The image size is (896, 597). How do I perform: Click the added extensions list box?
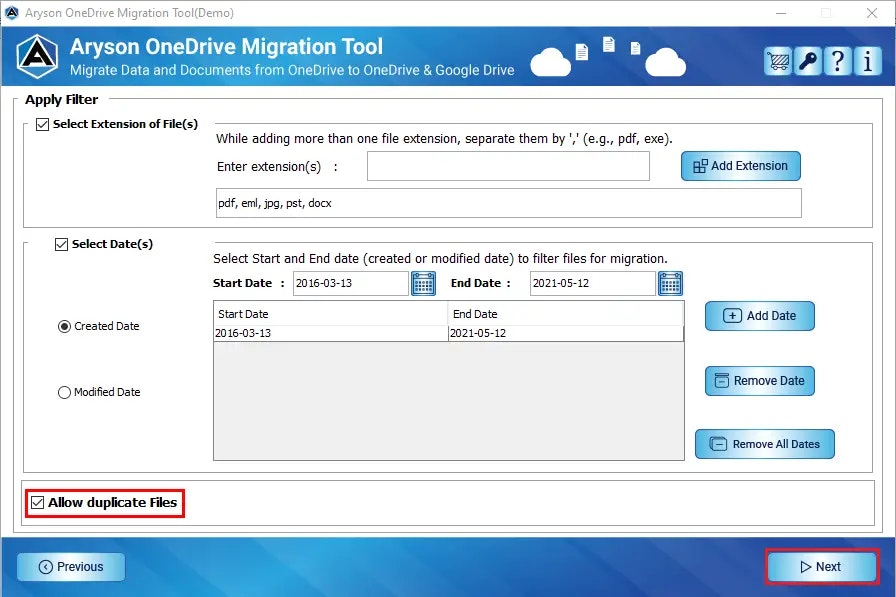click(509, 203)
